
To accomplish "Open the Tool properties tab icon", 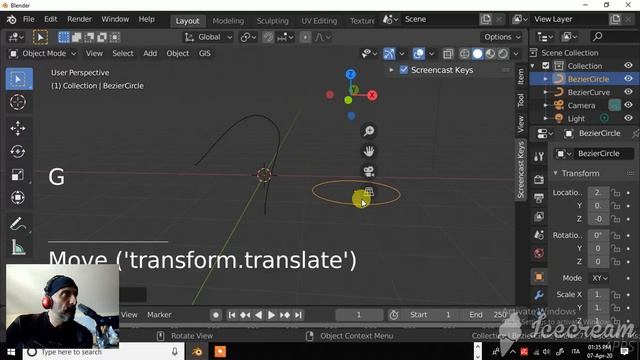I will tap(539, 156).
